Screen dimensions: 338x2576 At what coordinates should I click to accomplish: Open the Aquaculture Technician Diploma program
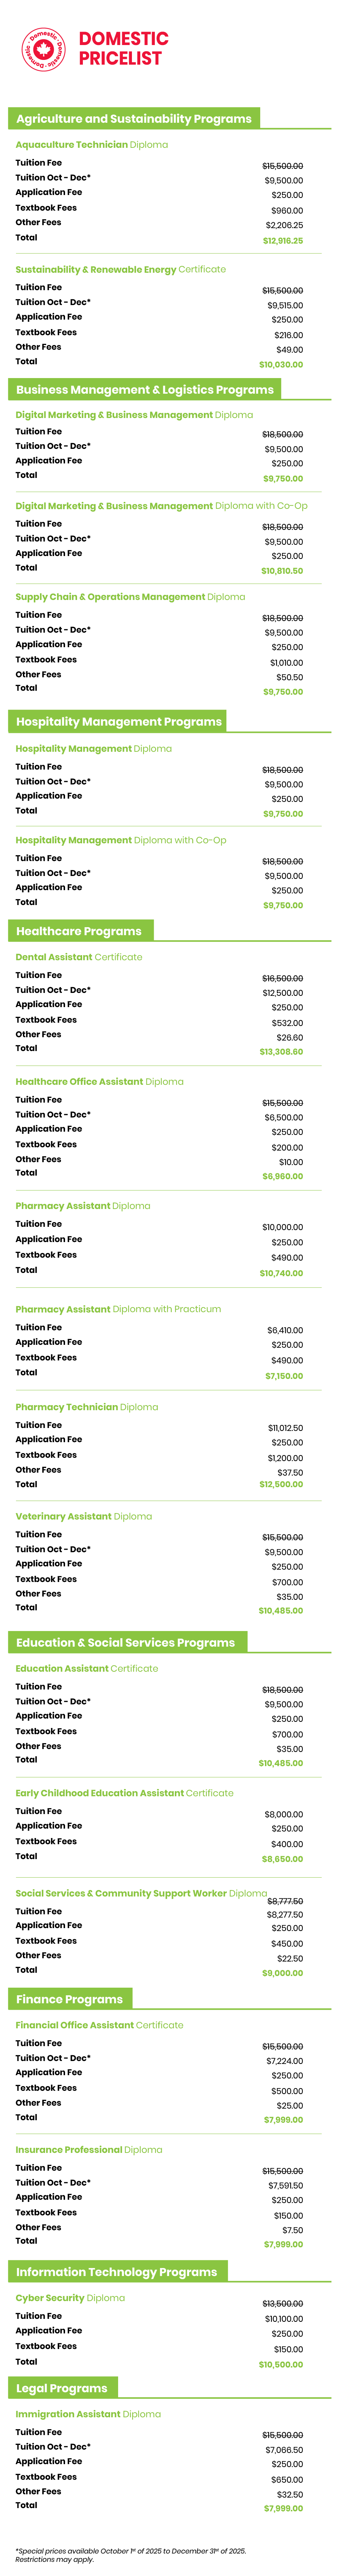click(91, 145)
